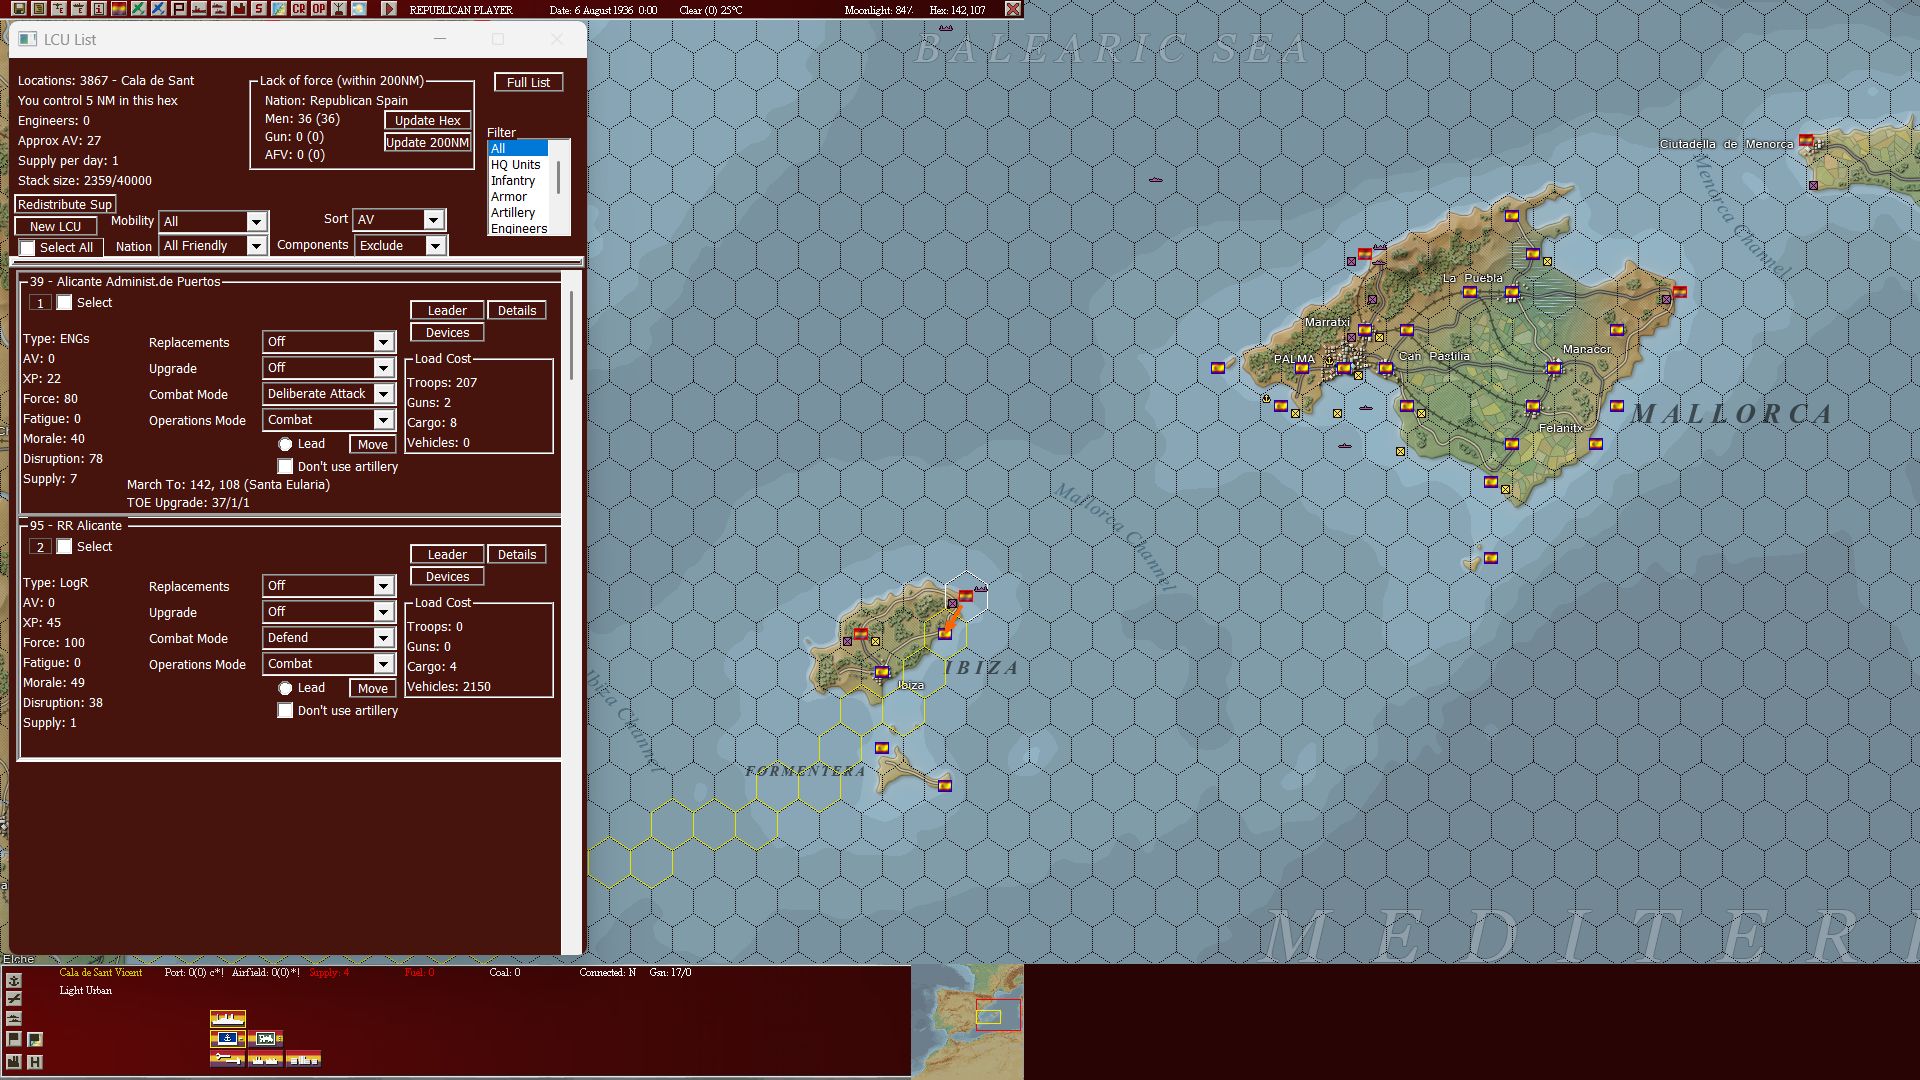The image size is (1920, 1080).
Task: Enable the Select All checkbox
Action: coord(29,247)
